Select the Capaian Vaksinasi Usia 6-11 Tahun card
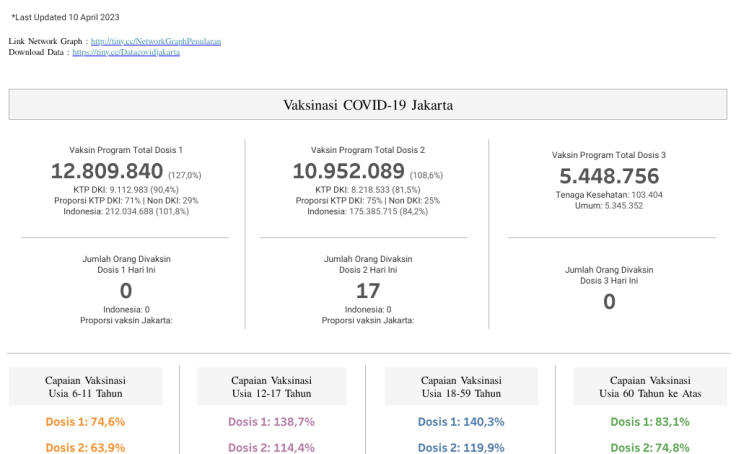736x454 pixels. tap(86, 387)
